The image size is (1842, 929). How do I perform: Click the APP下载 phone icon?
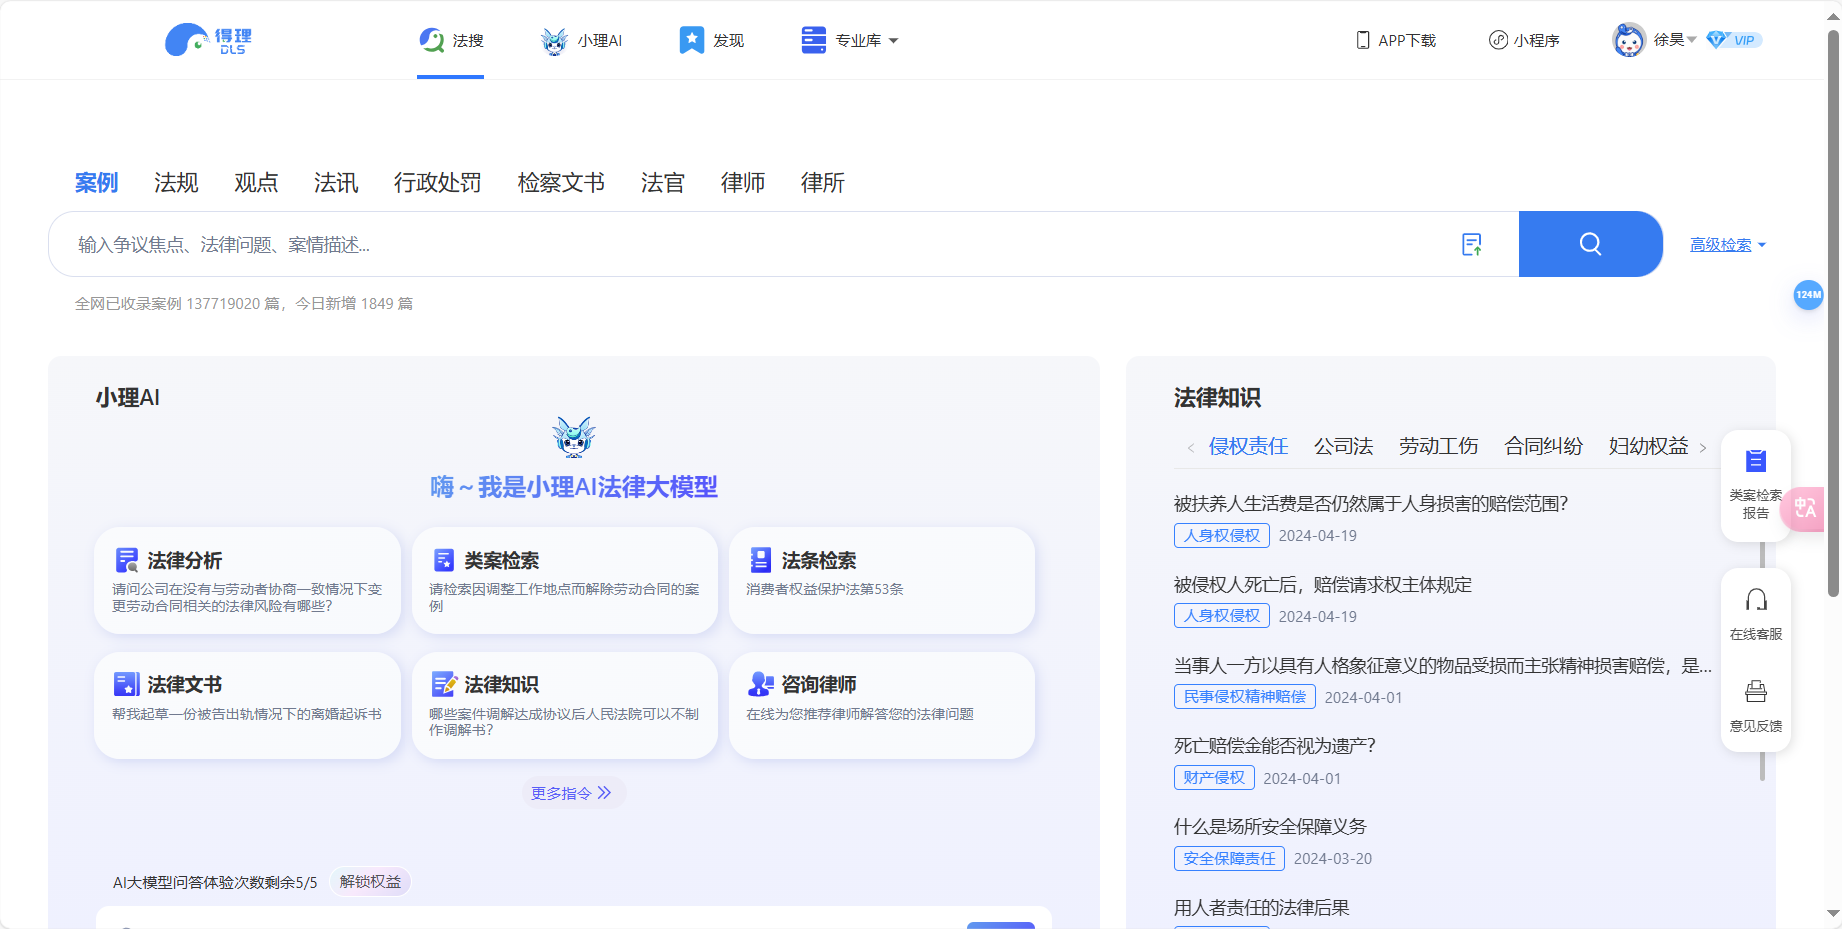pos(1361,40)
